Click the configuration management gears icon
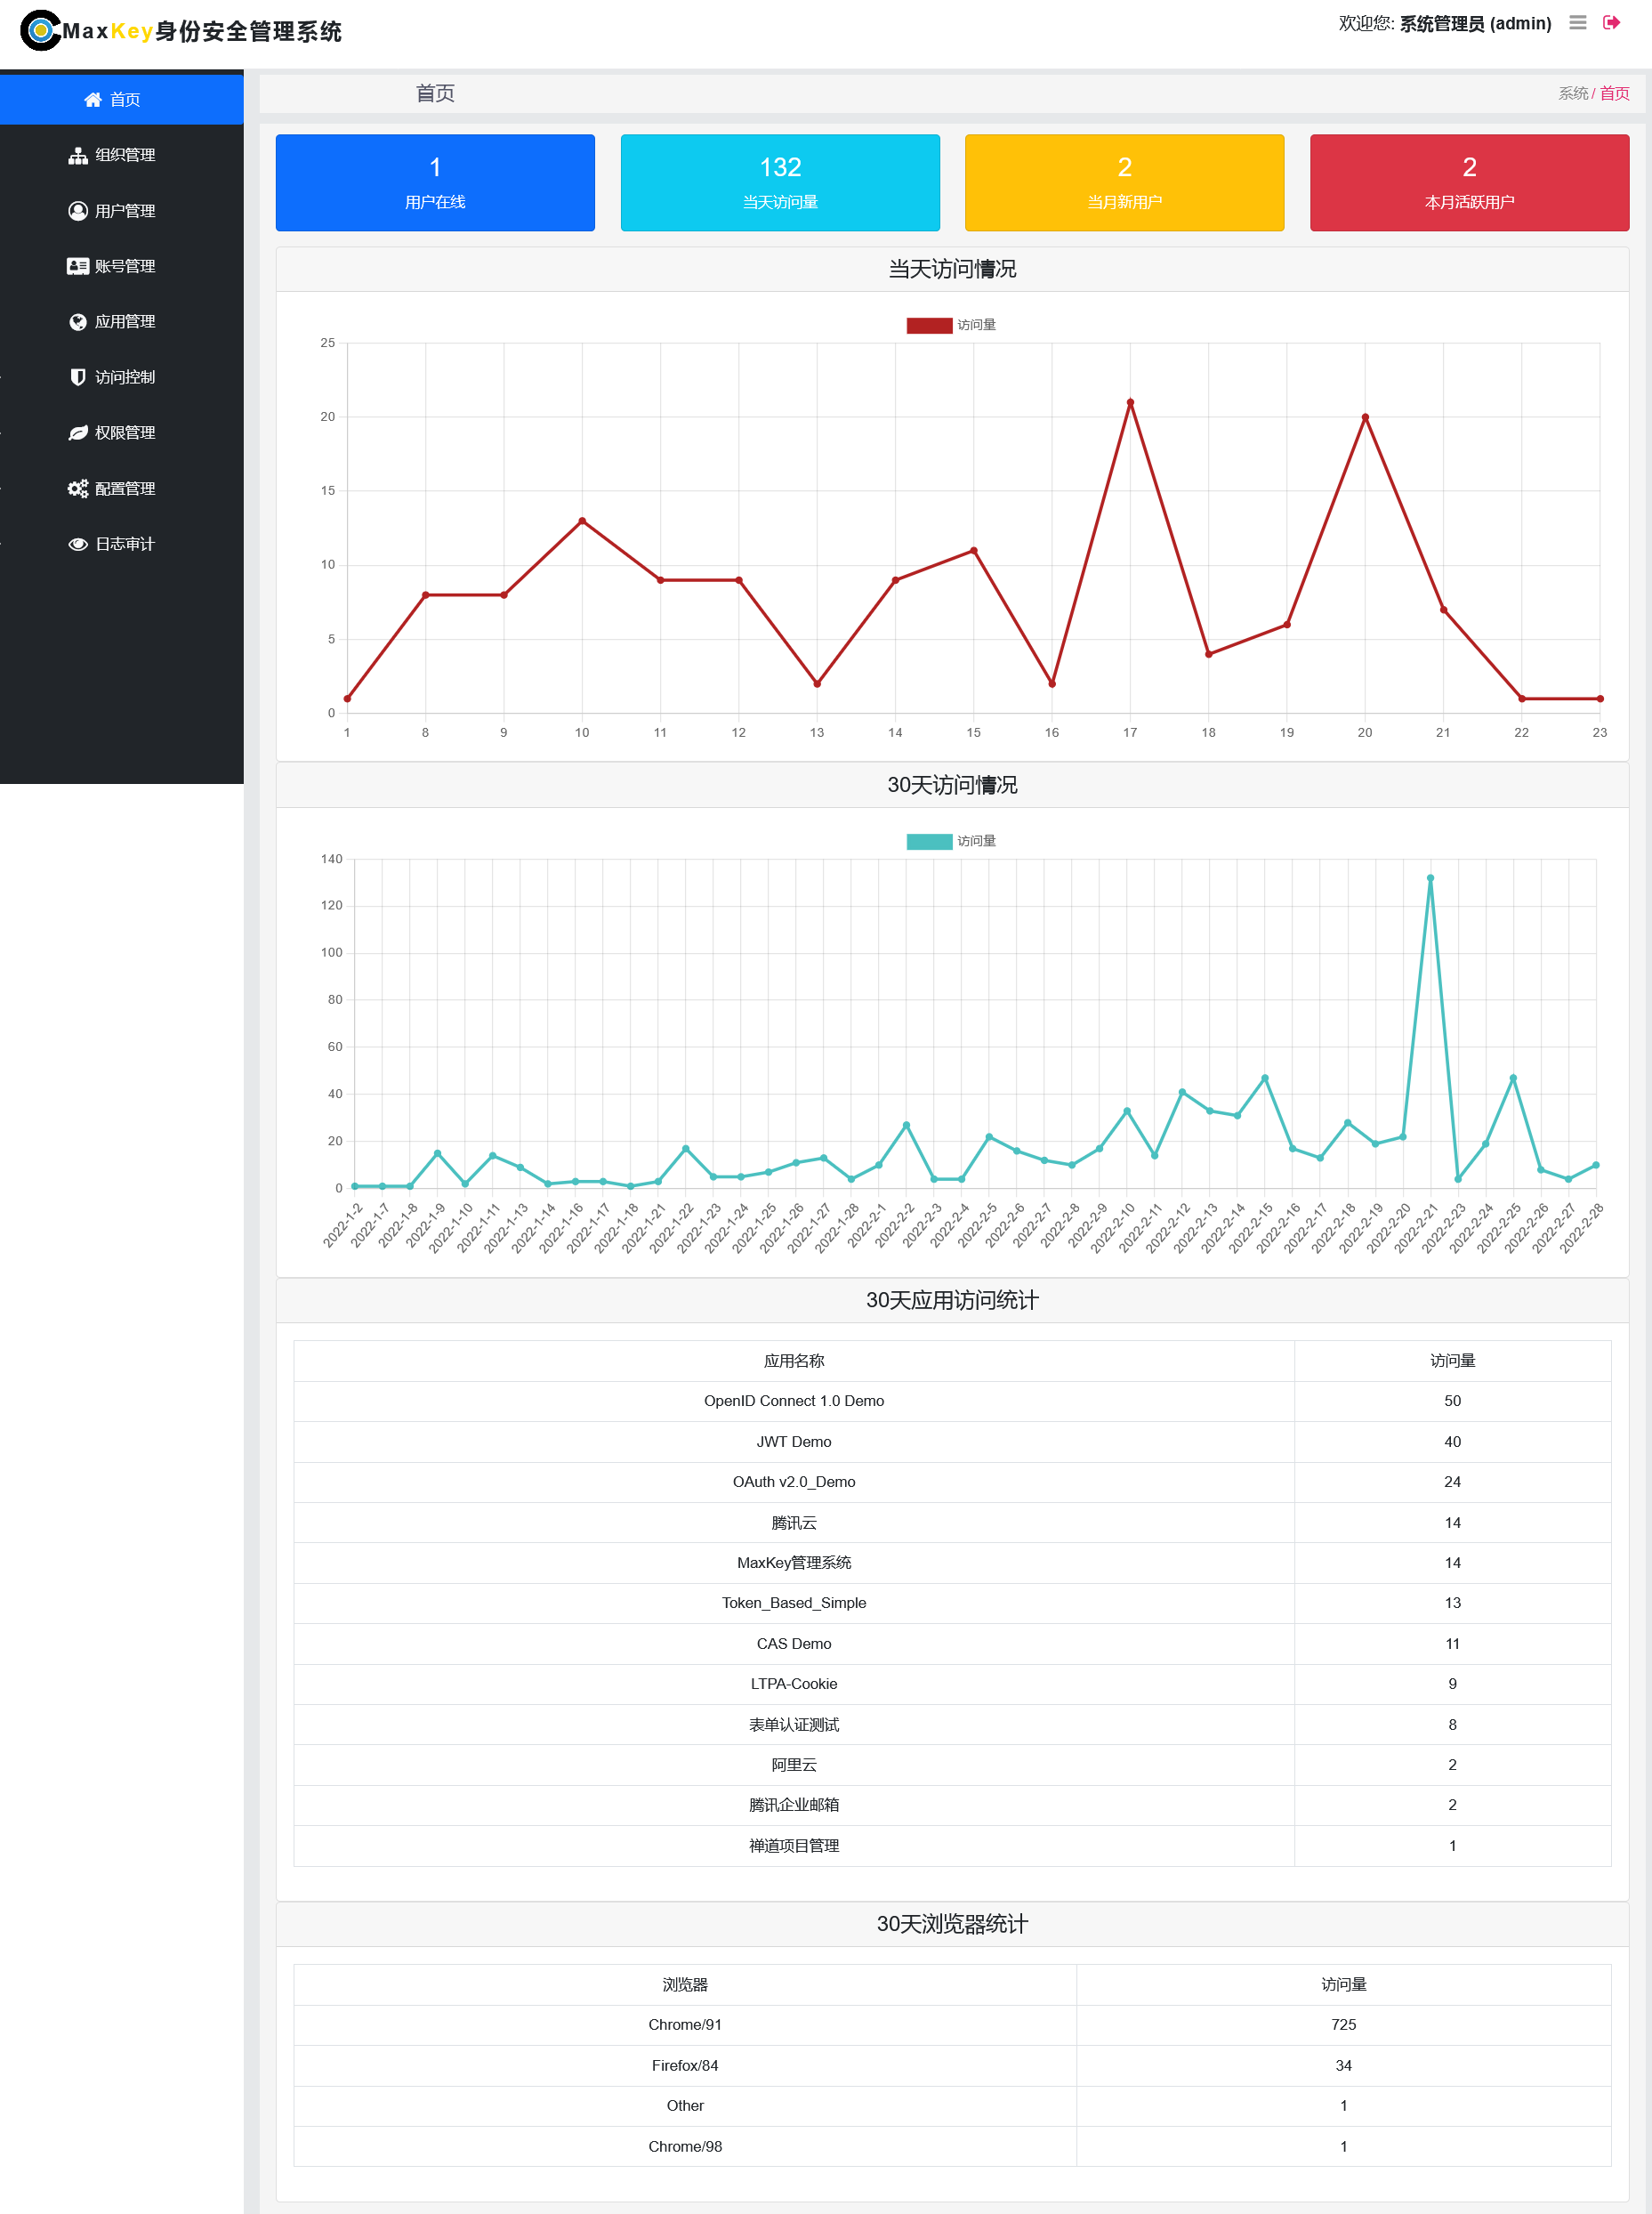 (x=78, y=488)
